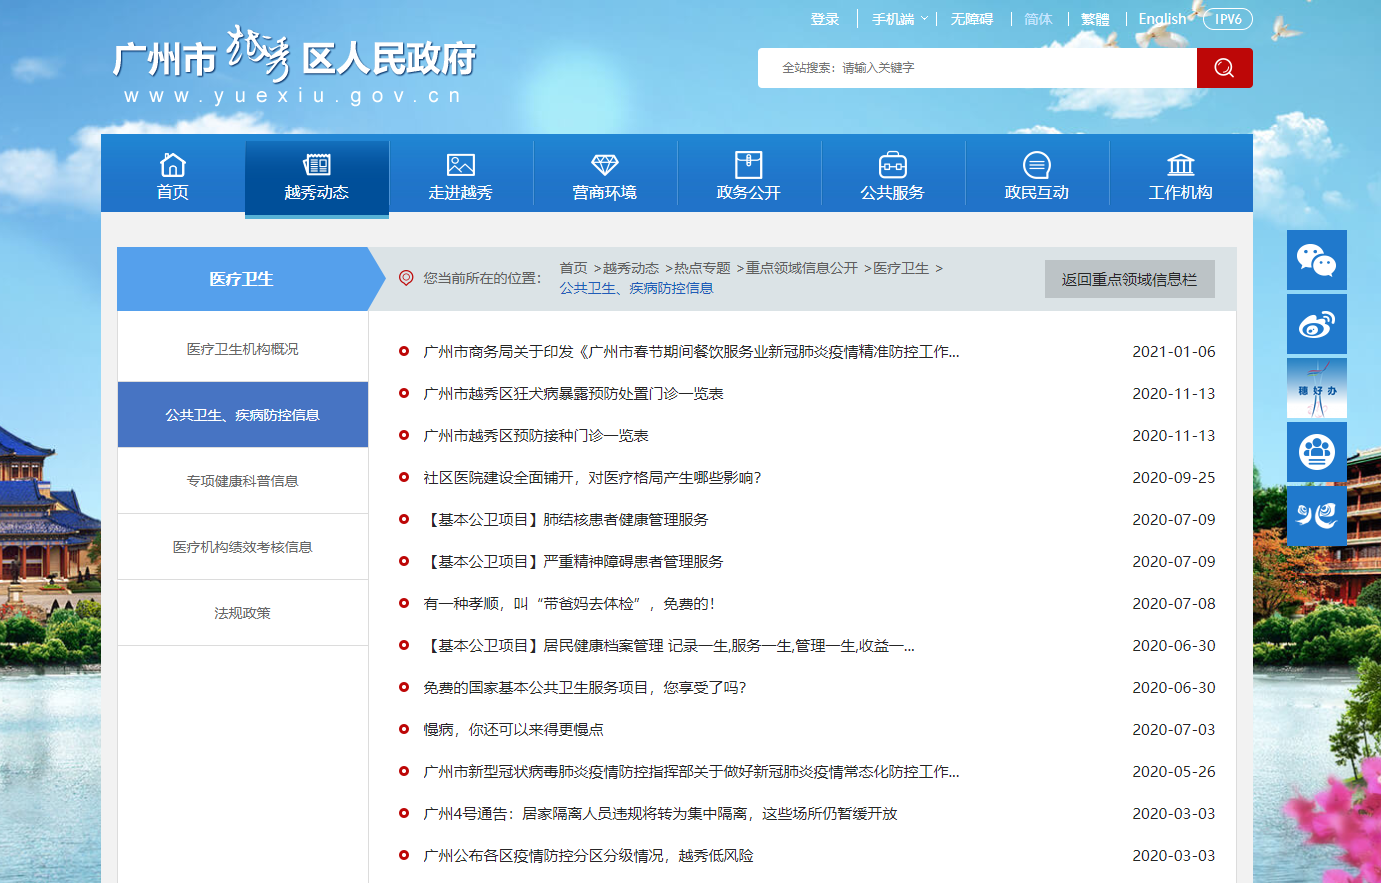Click the 穗好办 sidebar thumbnail
Screen dimensions: 1381x883
1316,388
